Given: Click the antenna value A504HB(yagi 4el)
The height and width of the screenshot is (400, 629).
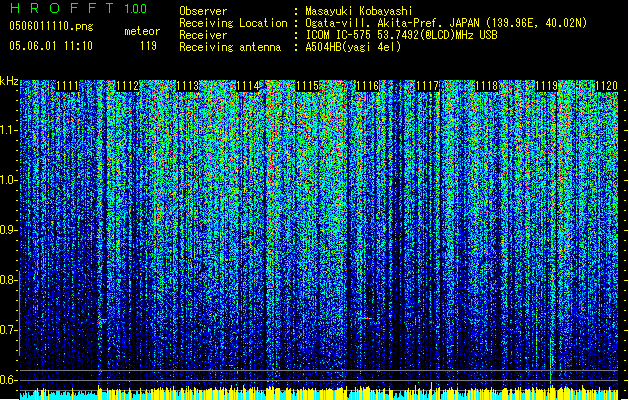Looking at the screenshot, I should point(353,47).
